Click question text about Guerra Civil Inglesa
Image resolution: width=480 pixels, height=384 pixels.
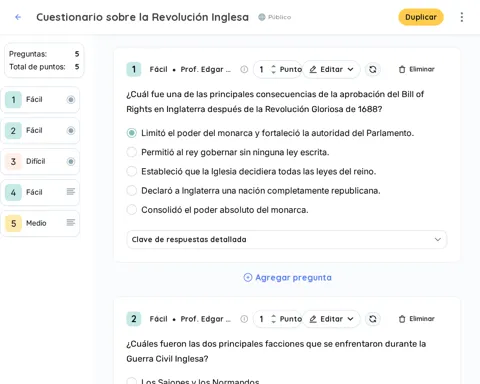tap(276, 351)
